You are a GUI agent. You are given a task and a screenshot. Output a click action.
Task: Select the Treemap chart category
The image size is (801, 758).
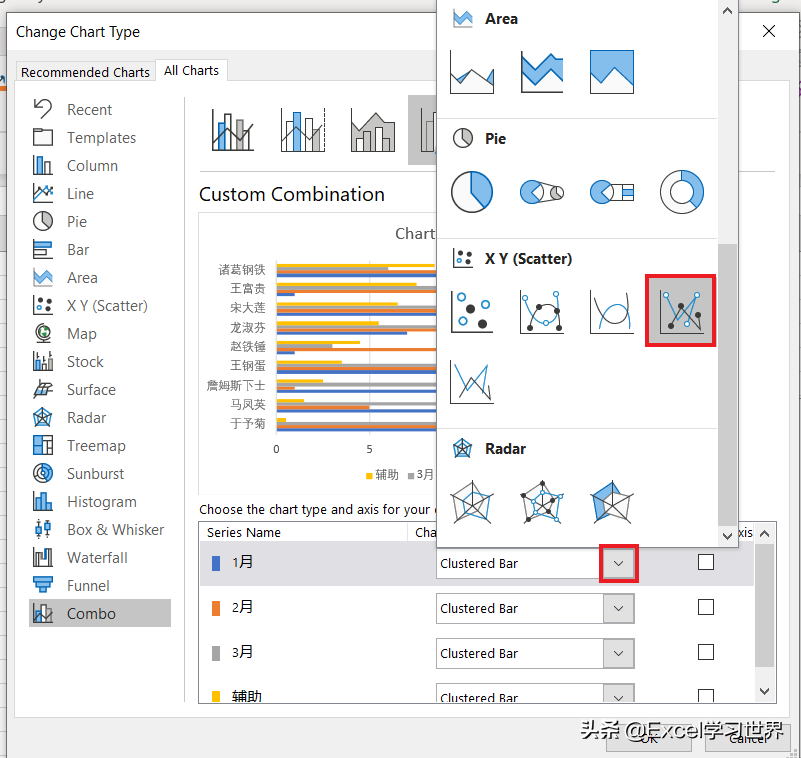coord(96,446)
